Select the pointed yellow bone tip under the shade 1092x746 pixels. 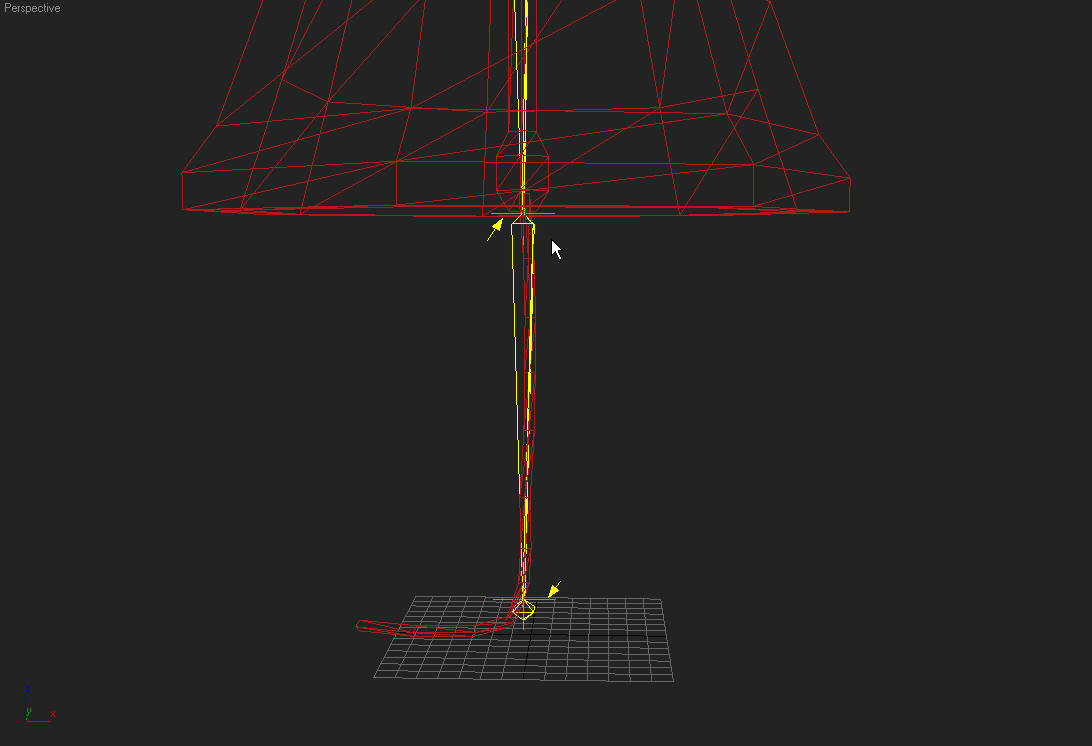pyautogui.click(x=522, y=218)
